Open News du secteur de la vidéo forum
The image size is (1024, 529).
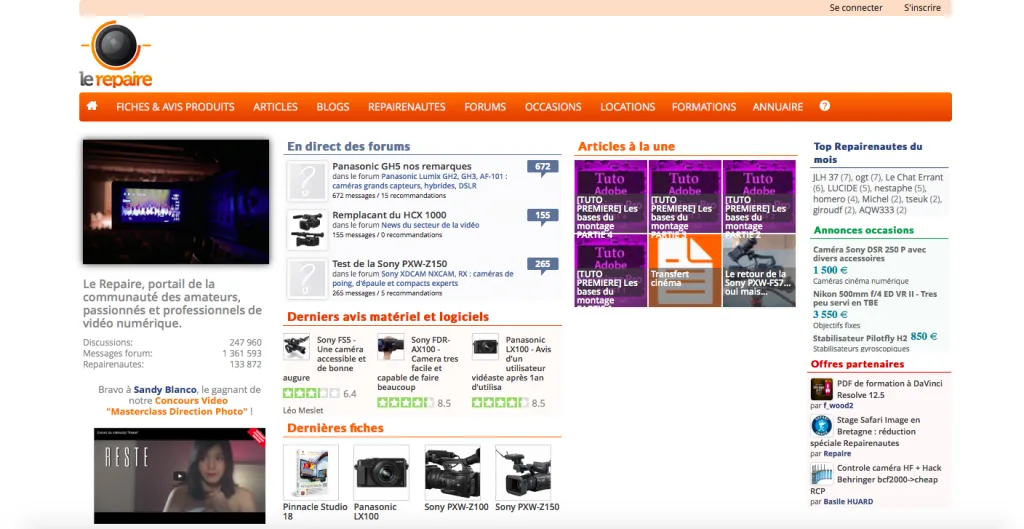430,225
